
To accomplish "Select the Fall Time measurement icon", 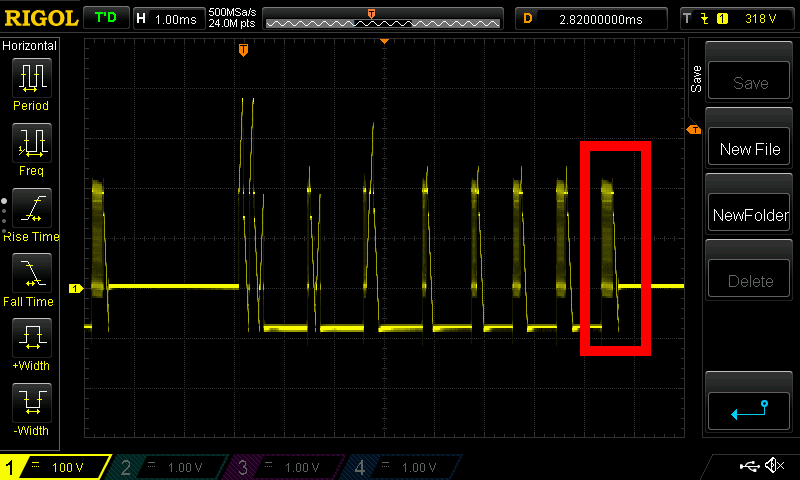I will tap(32, 273).
